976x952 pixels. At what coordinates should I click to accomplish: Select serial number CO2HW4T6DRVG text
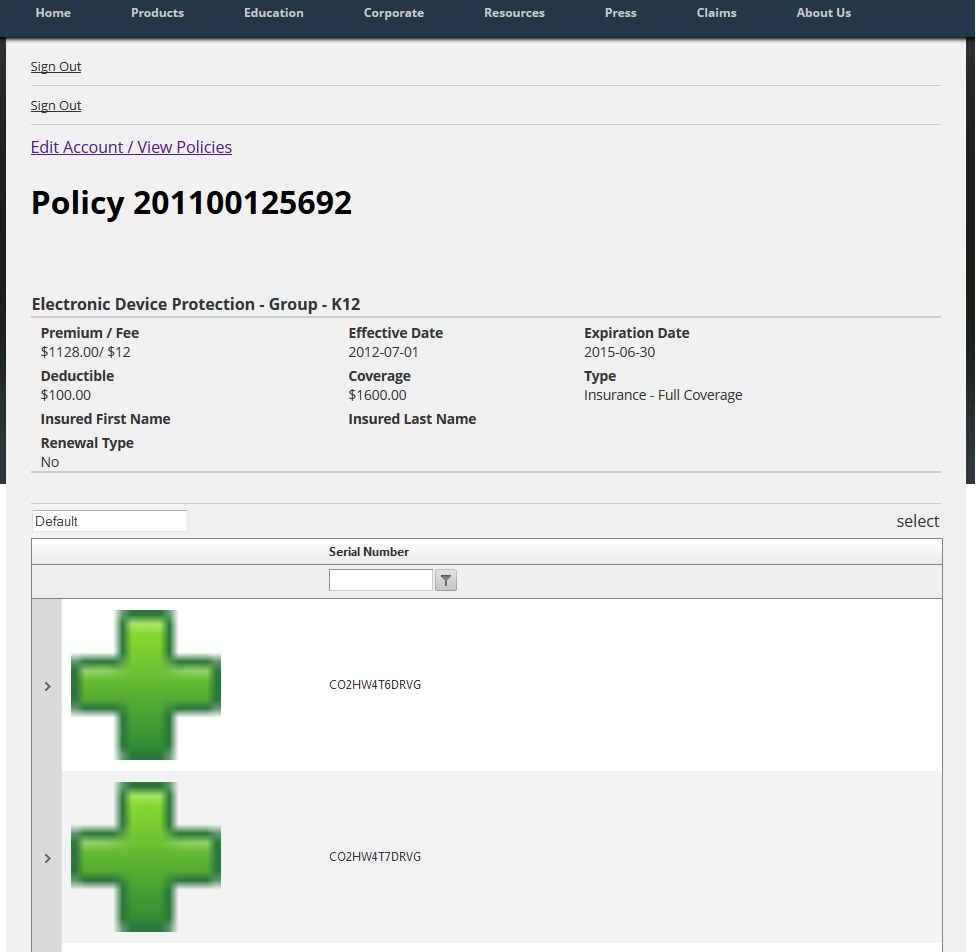[375, 685]
